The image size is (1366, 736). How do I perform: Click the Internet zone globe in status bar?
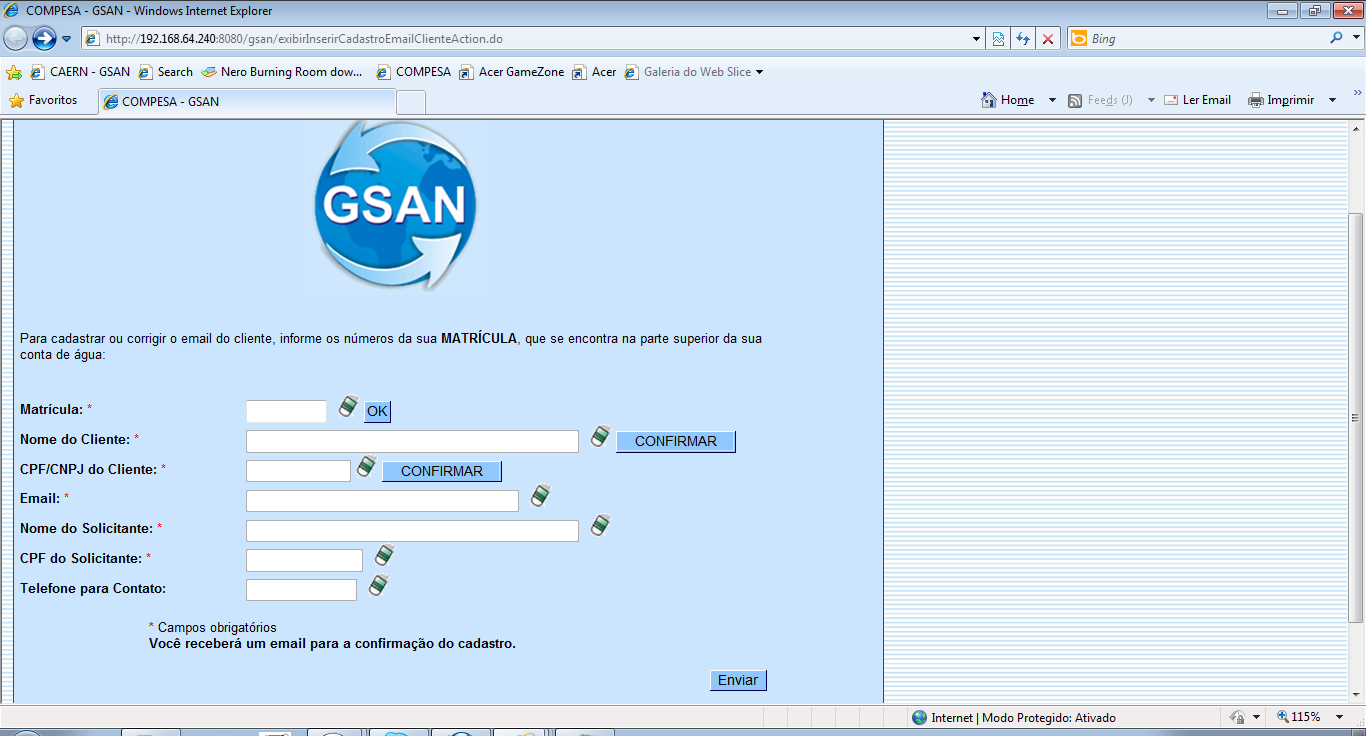[919, 717]
